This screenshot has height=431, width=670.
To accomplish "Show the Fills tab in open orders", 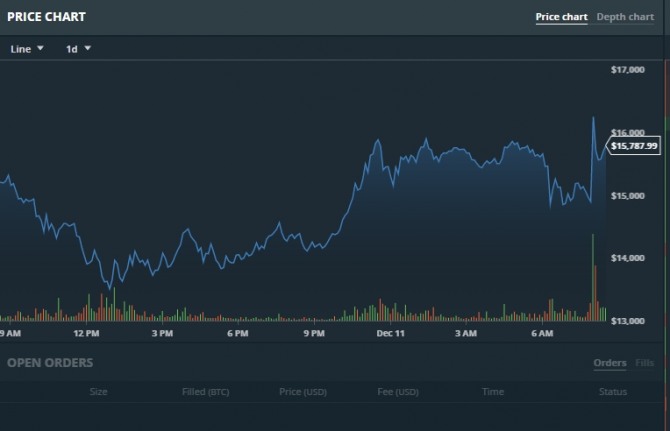I will [645, 363].
